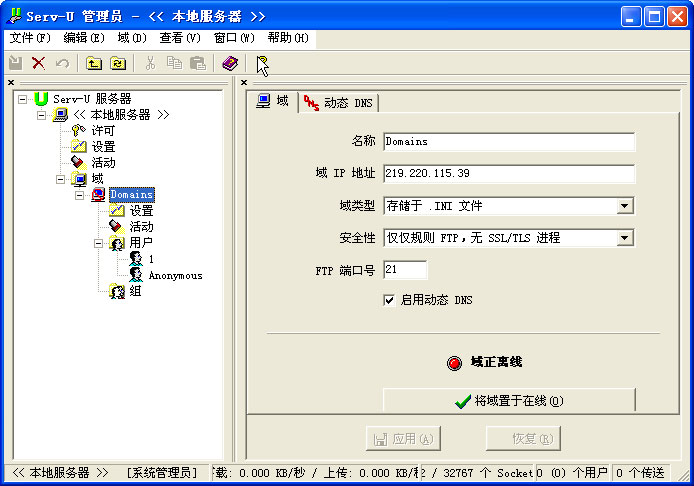Click the save toolbar icon
Screen dimensions: 694x486
(x=16, y=63)
